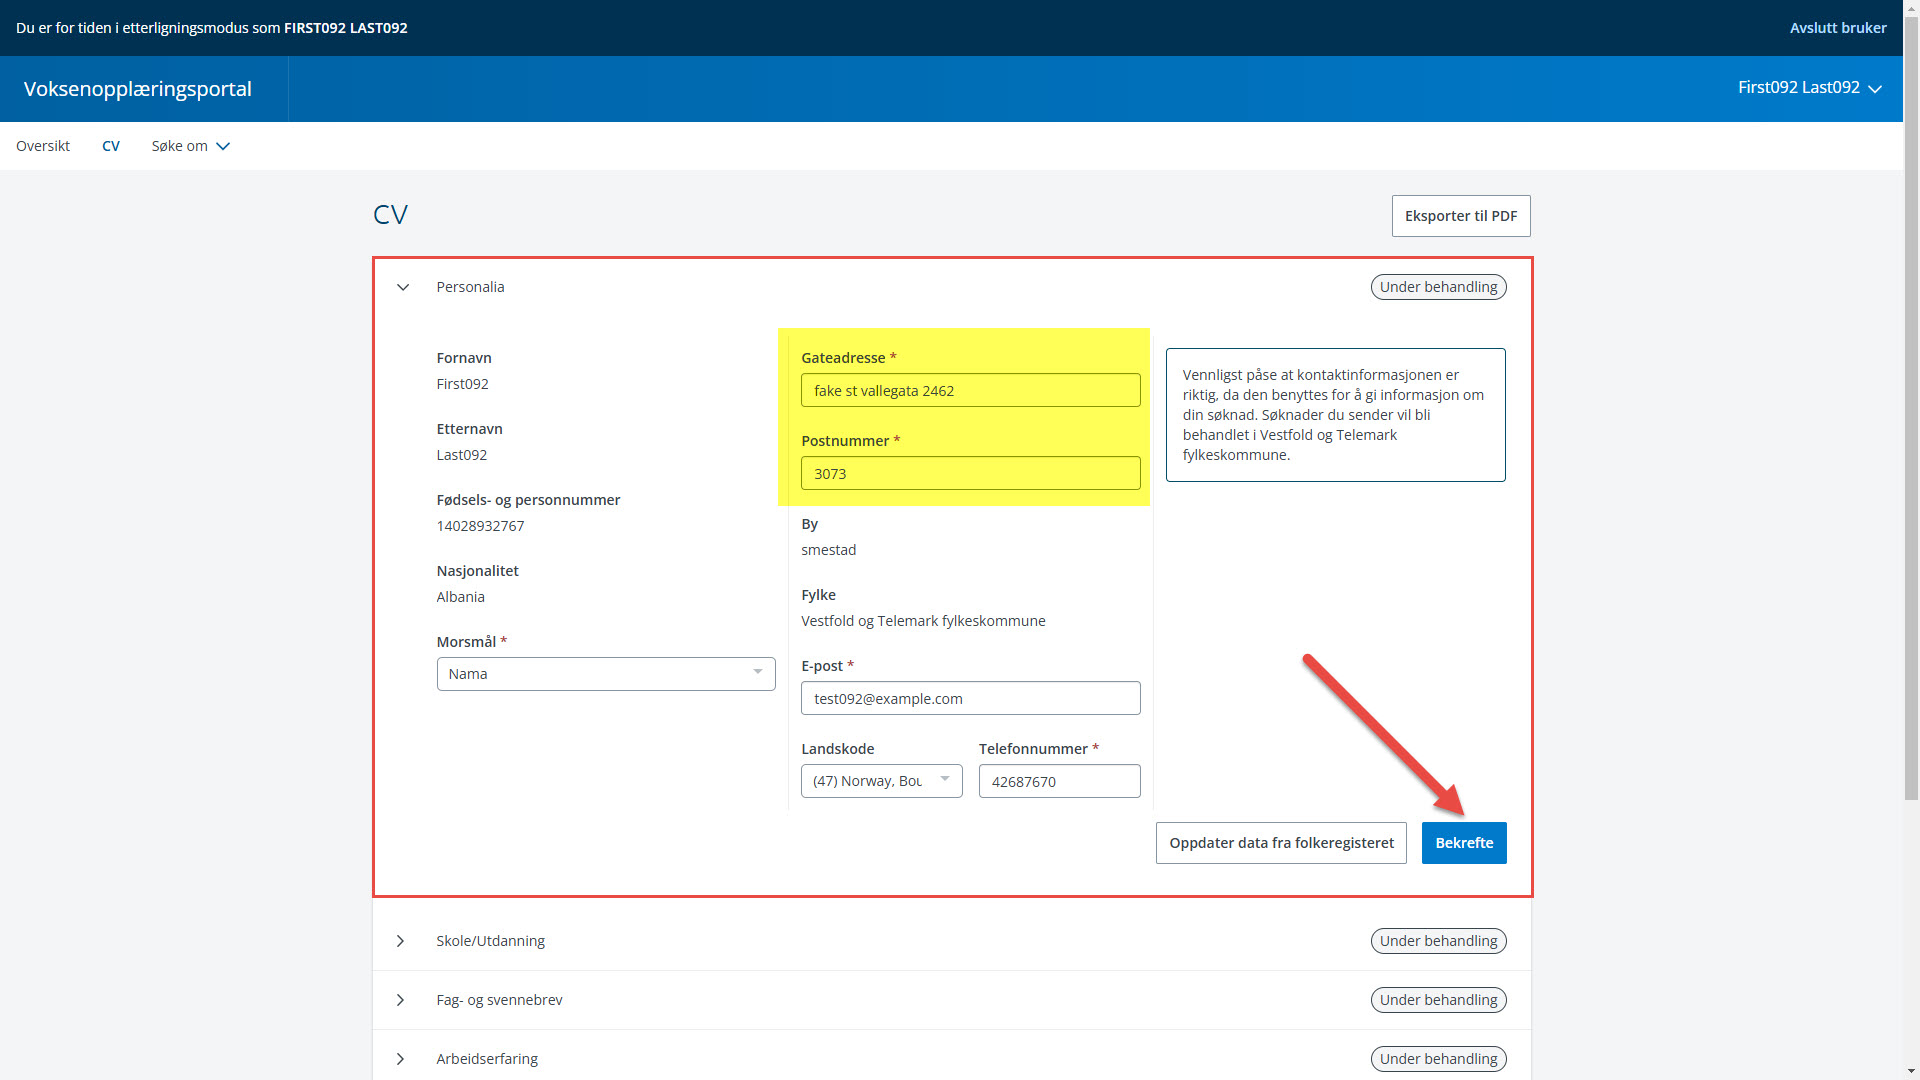Go to the Oversikt tab
The height and width of the screenshot is (1080, 1920).
[43, 146]
